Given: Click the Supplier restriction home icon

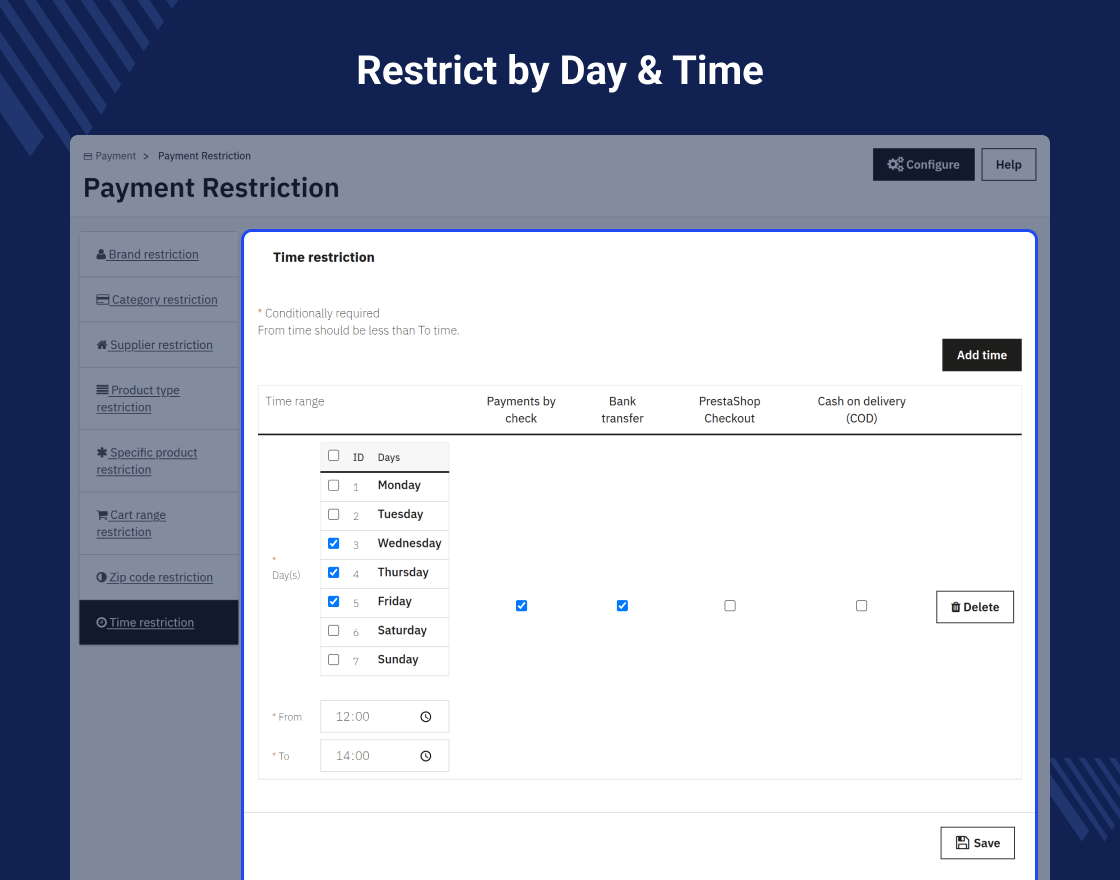Looking at the screenshot, I should click(102, 344).
